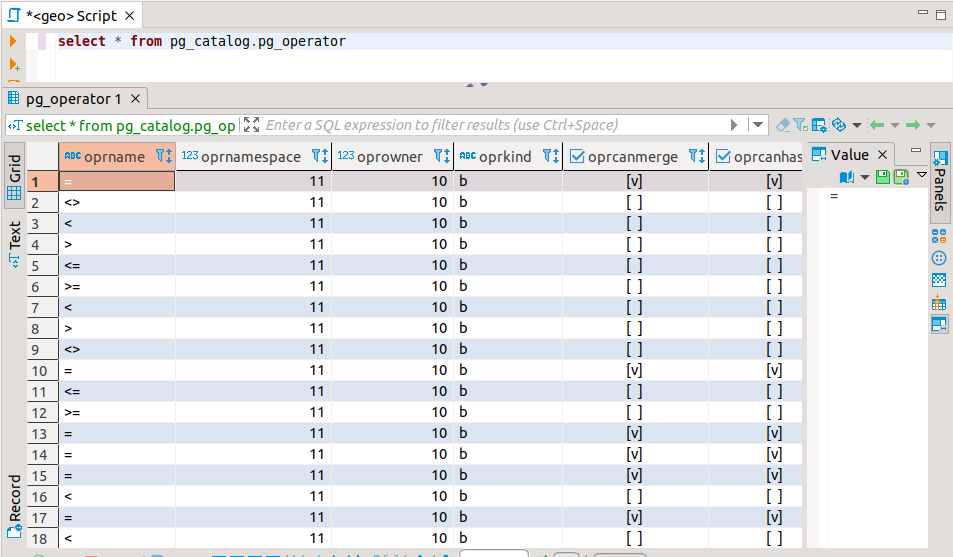The image size is (953, 557).
Task: Toggle oprcanmerge checkbox in row 2
Action: (x=634, y=202)
